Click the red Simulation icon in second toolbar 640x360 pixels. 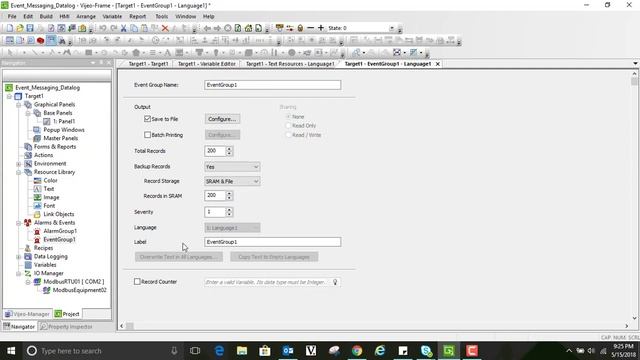[x=40, y=40]
